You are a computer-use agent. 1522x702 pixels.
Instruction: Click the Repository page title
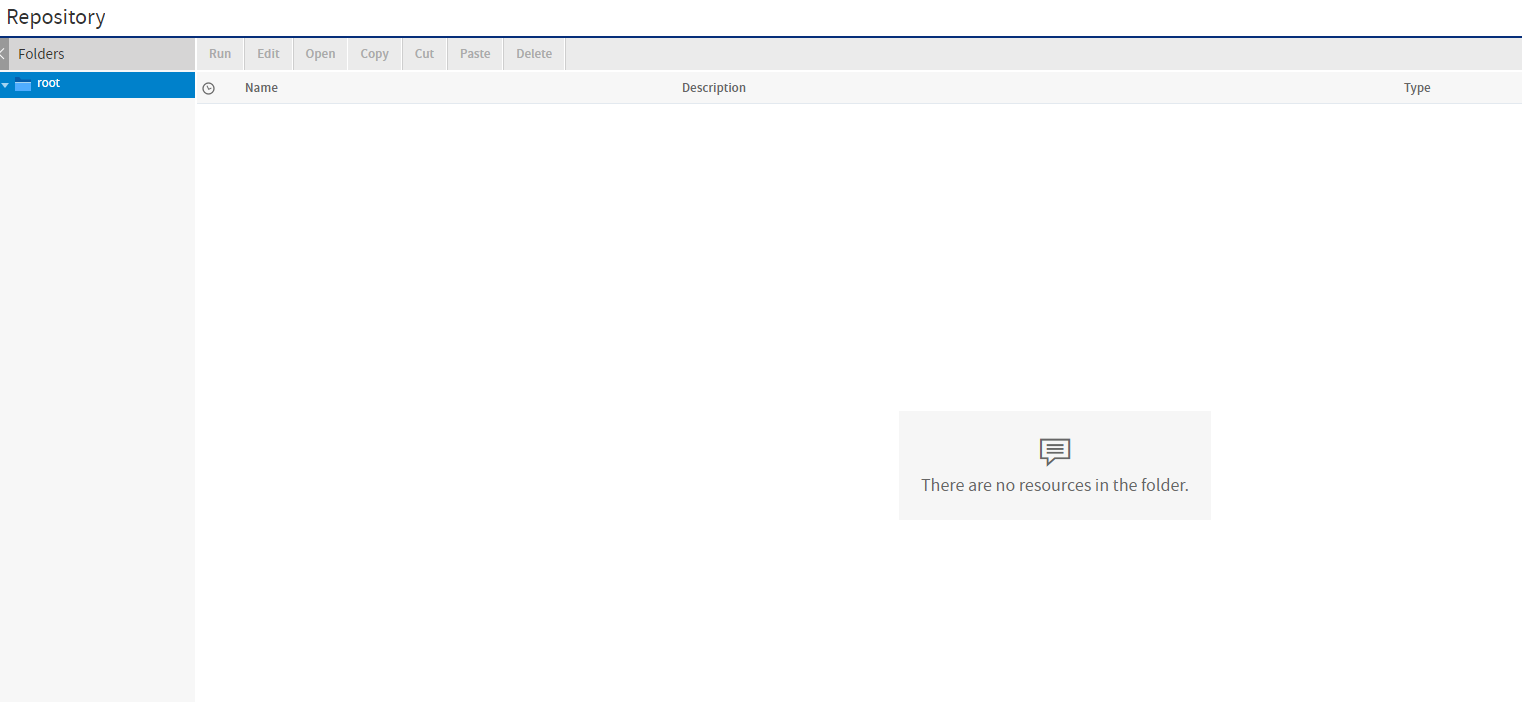click(56, 17)
